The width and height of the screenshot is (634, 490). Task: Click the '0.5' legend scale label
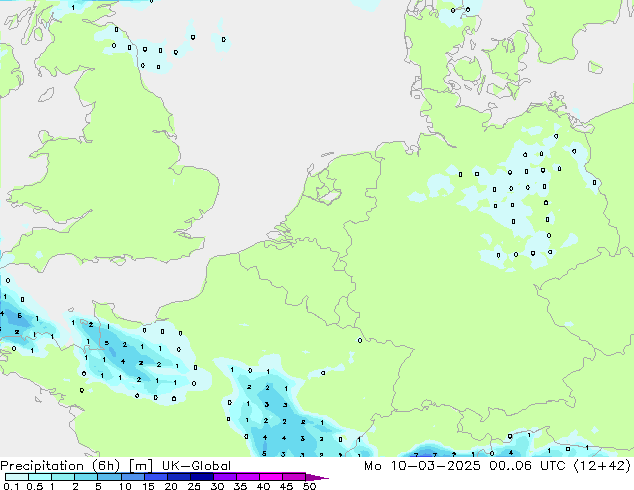[35, 486]
